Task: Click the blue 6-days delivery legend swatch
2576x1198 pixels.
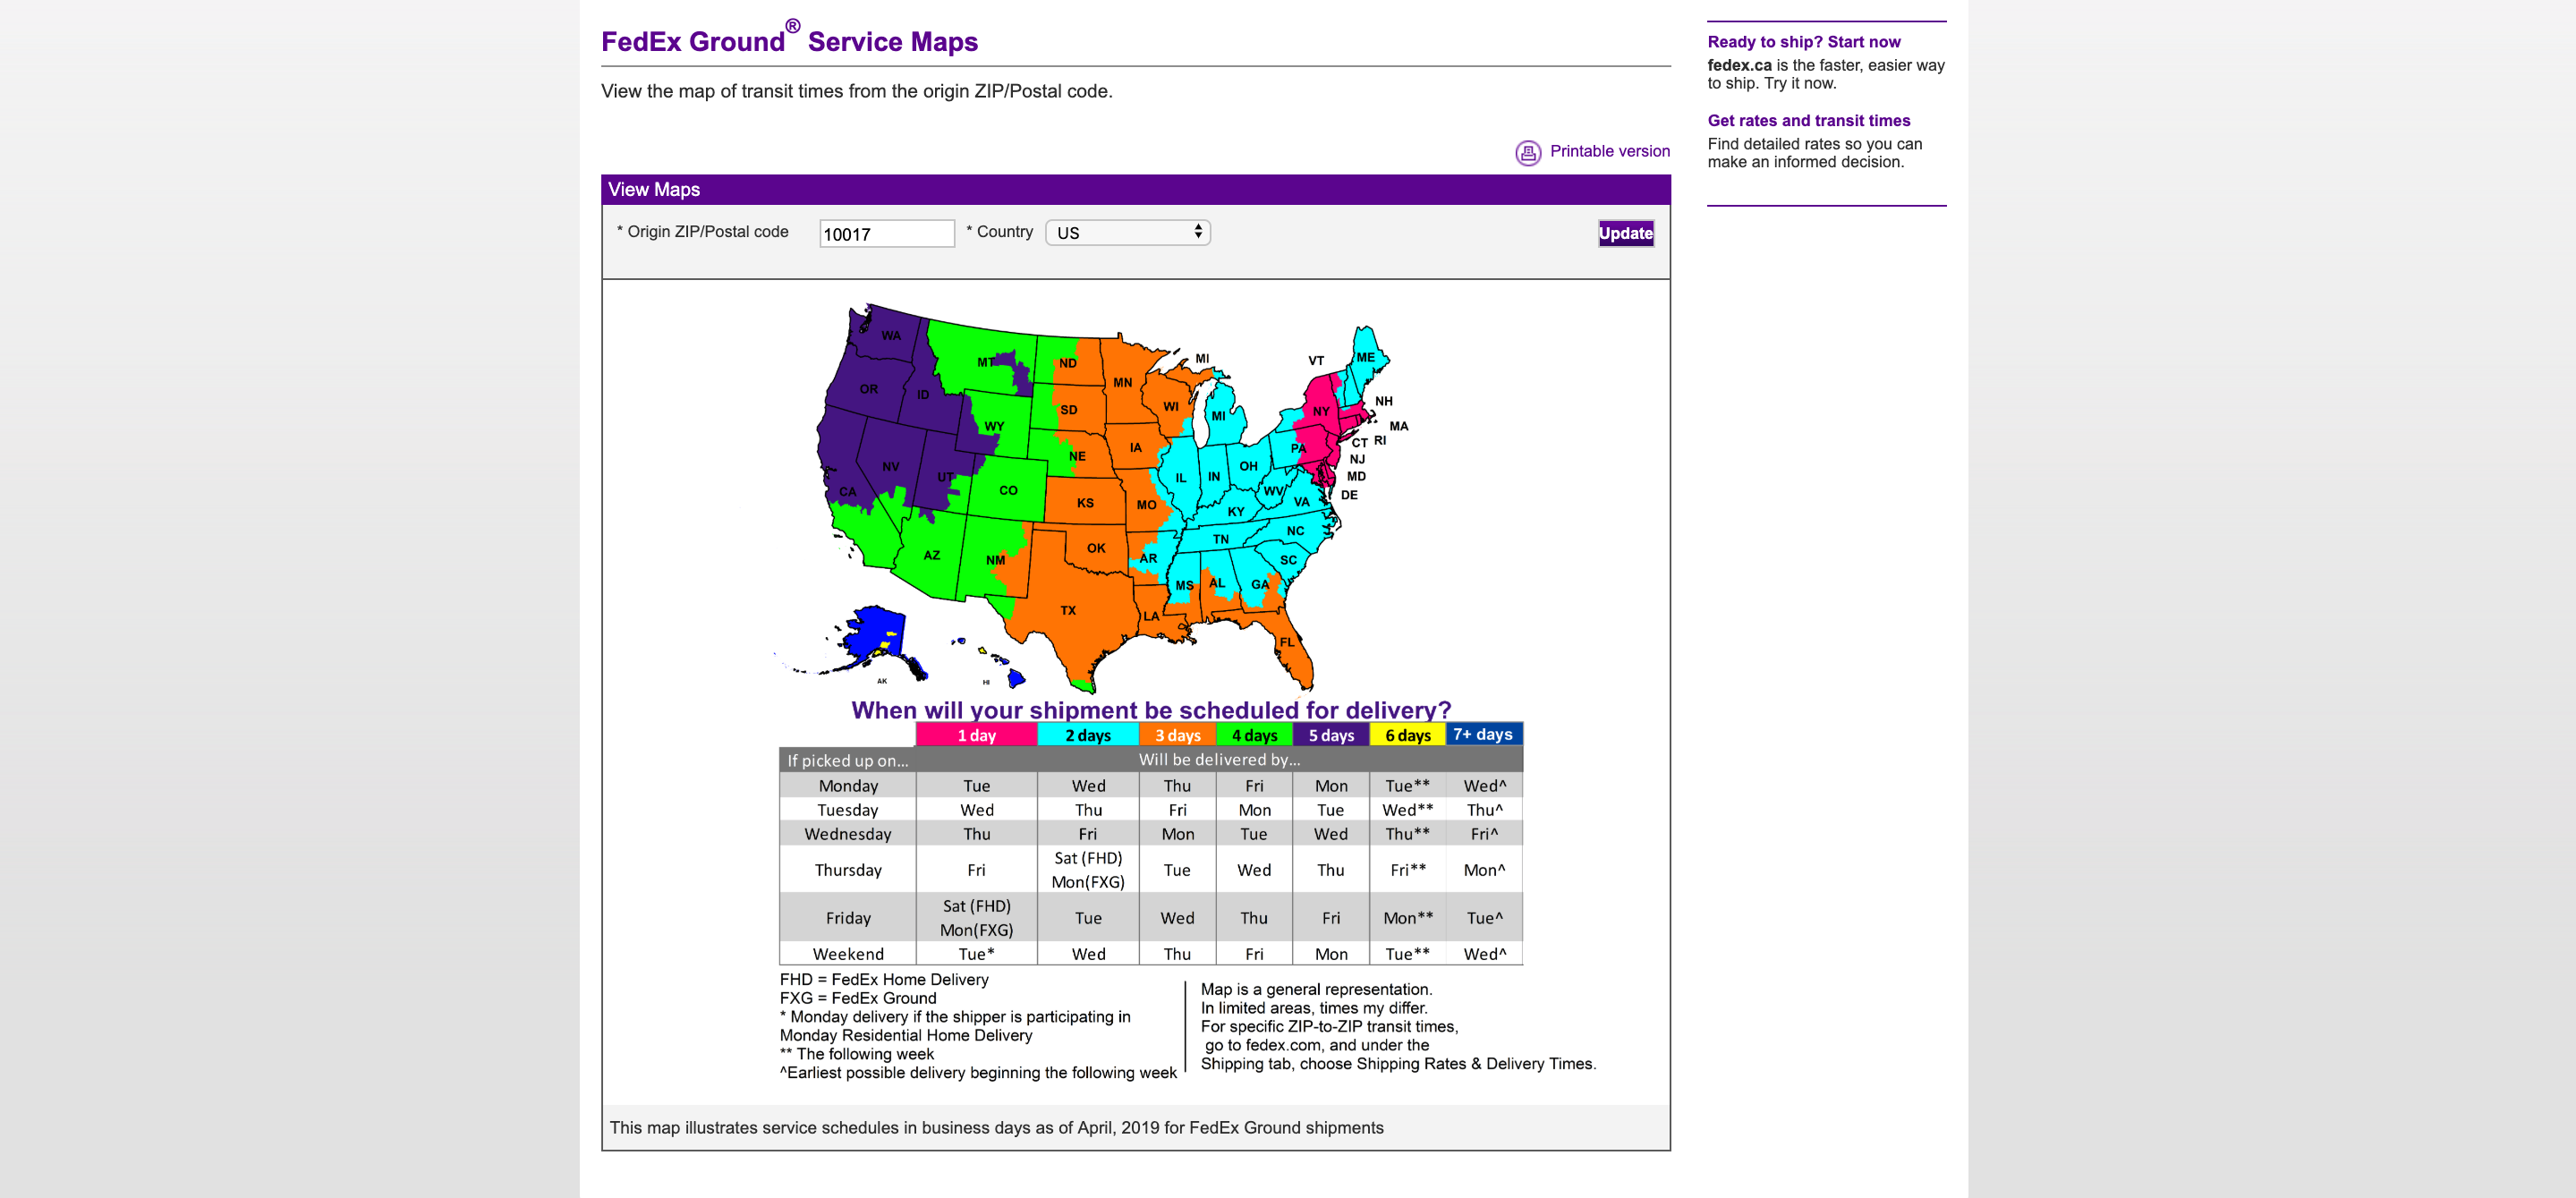Action: coord(1403,735)
